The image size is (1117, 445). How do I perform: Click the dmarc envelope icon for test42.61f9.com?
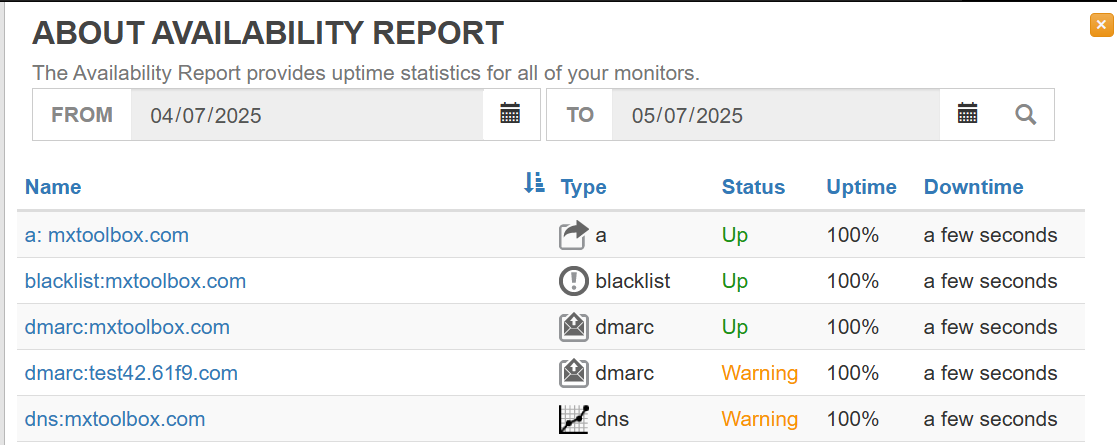point(573,373)
